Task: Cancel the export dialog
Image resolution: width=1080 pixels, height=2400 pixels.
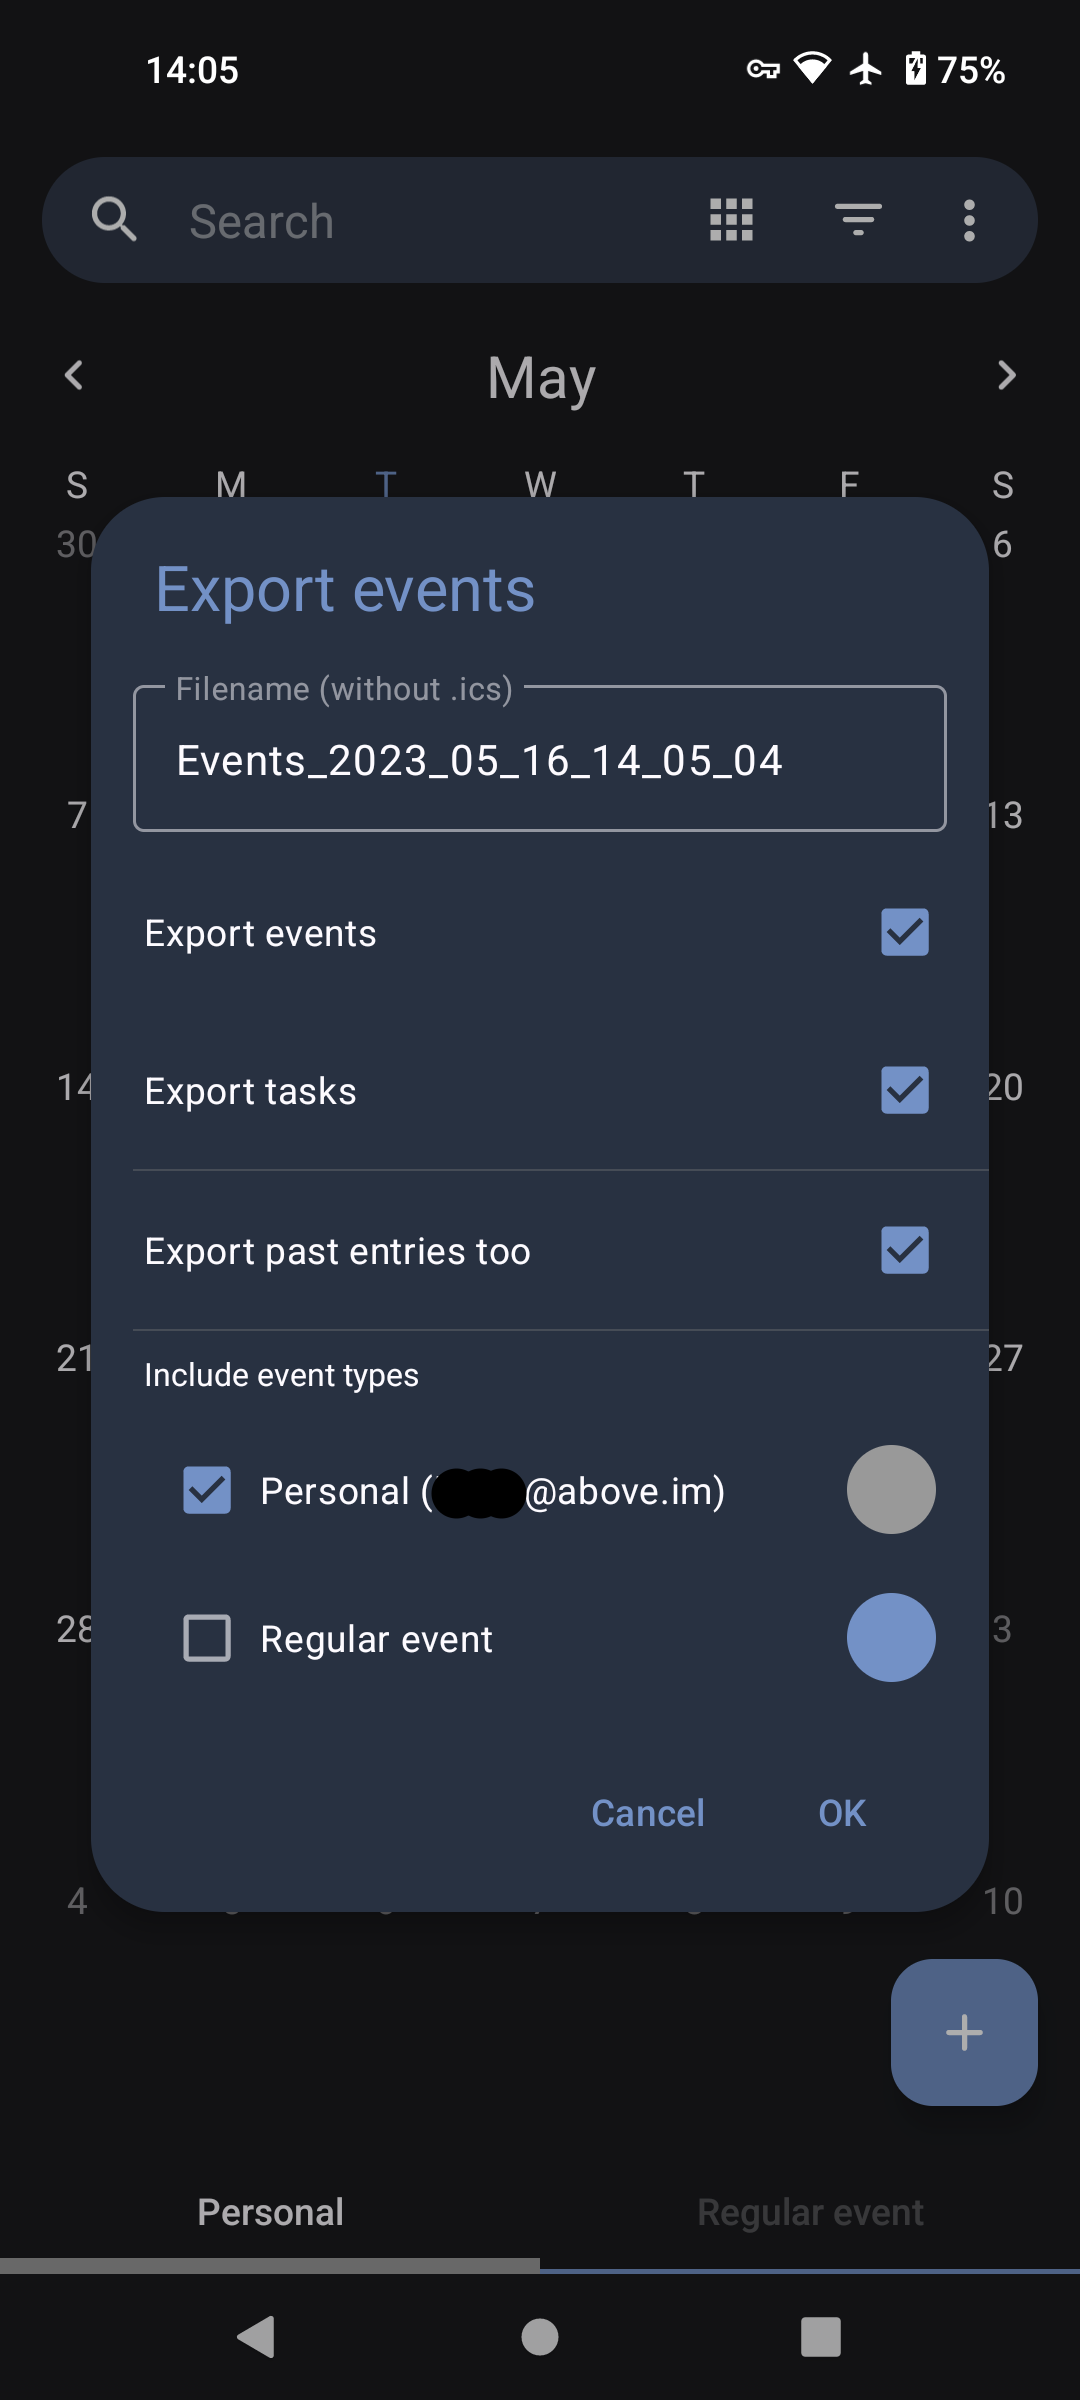Action: 648,1813
